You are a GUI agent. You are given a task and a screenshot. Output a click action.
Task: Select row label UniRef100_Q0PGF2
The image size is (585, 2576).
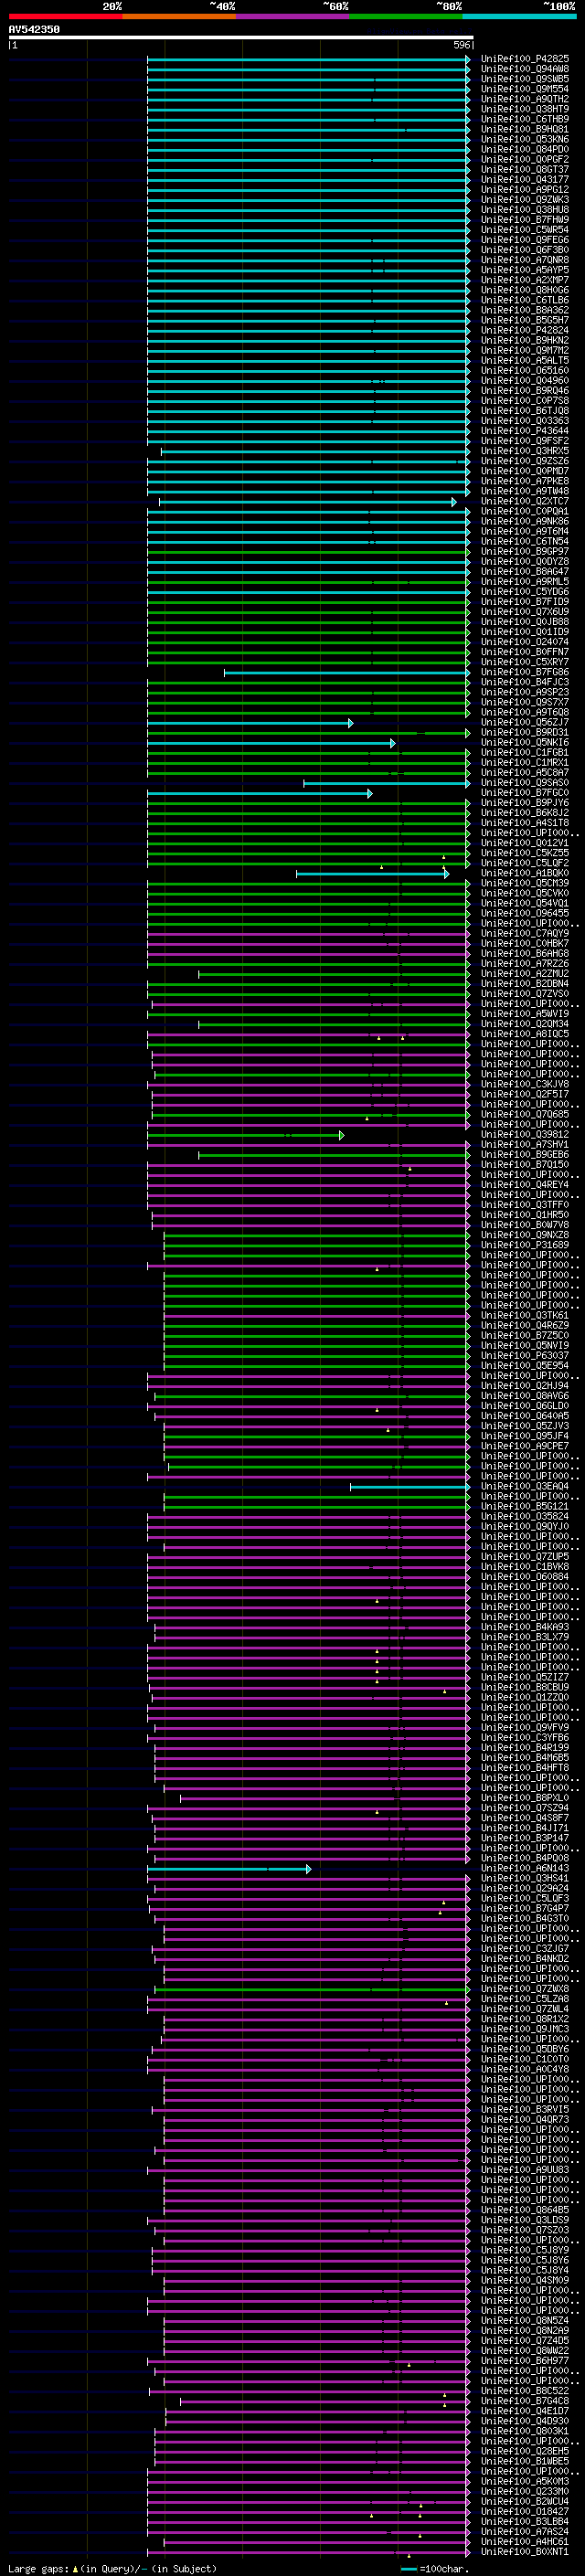click(x=525, y=159)
